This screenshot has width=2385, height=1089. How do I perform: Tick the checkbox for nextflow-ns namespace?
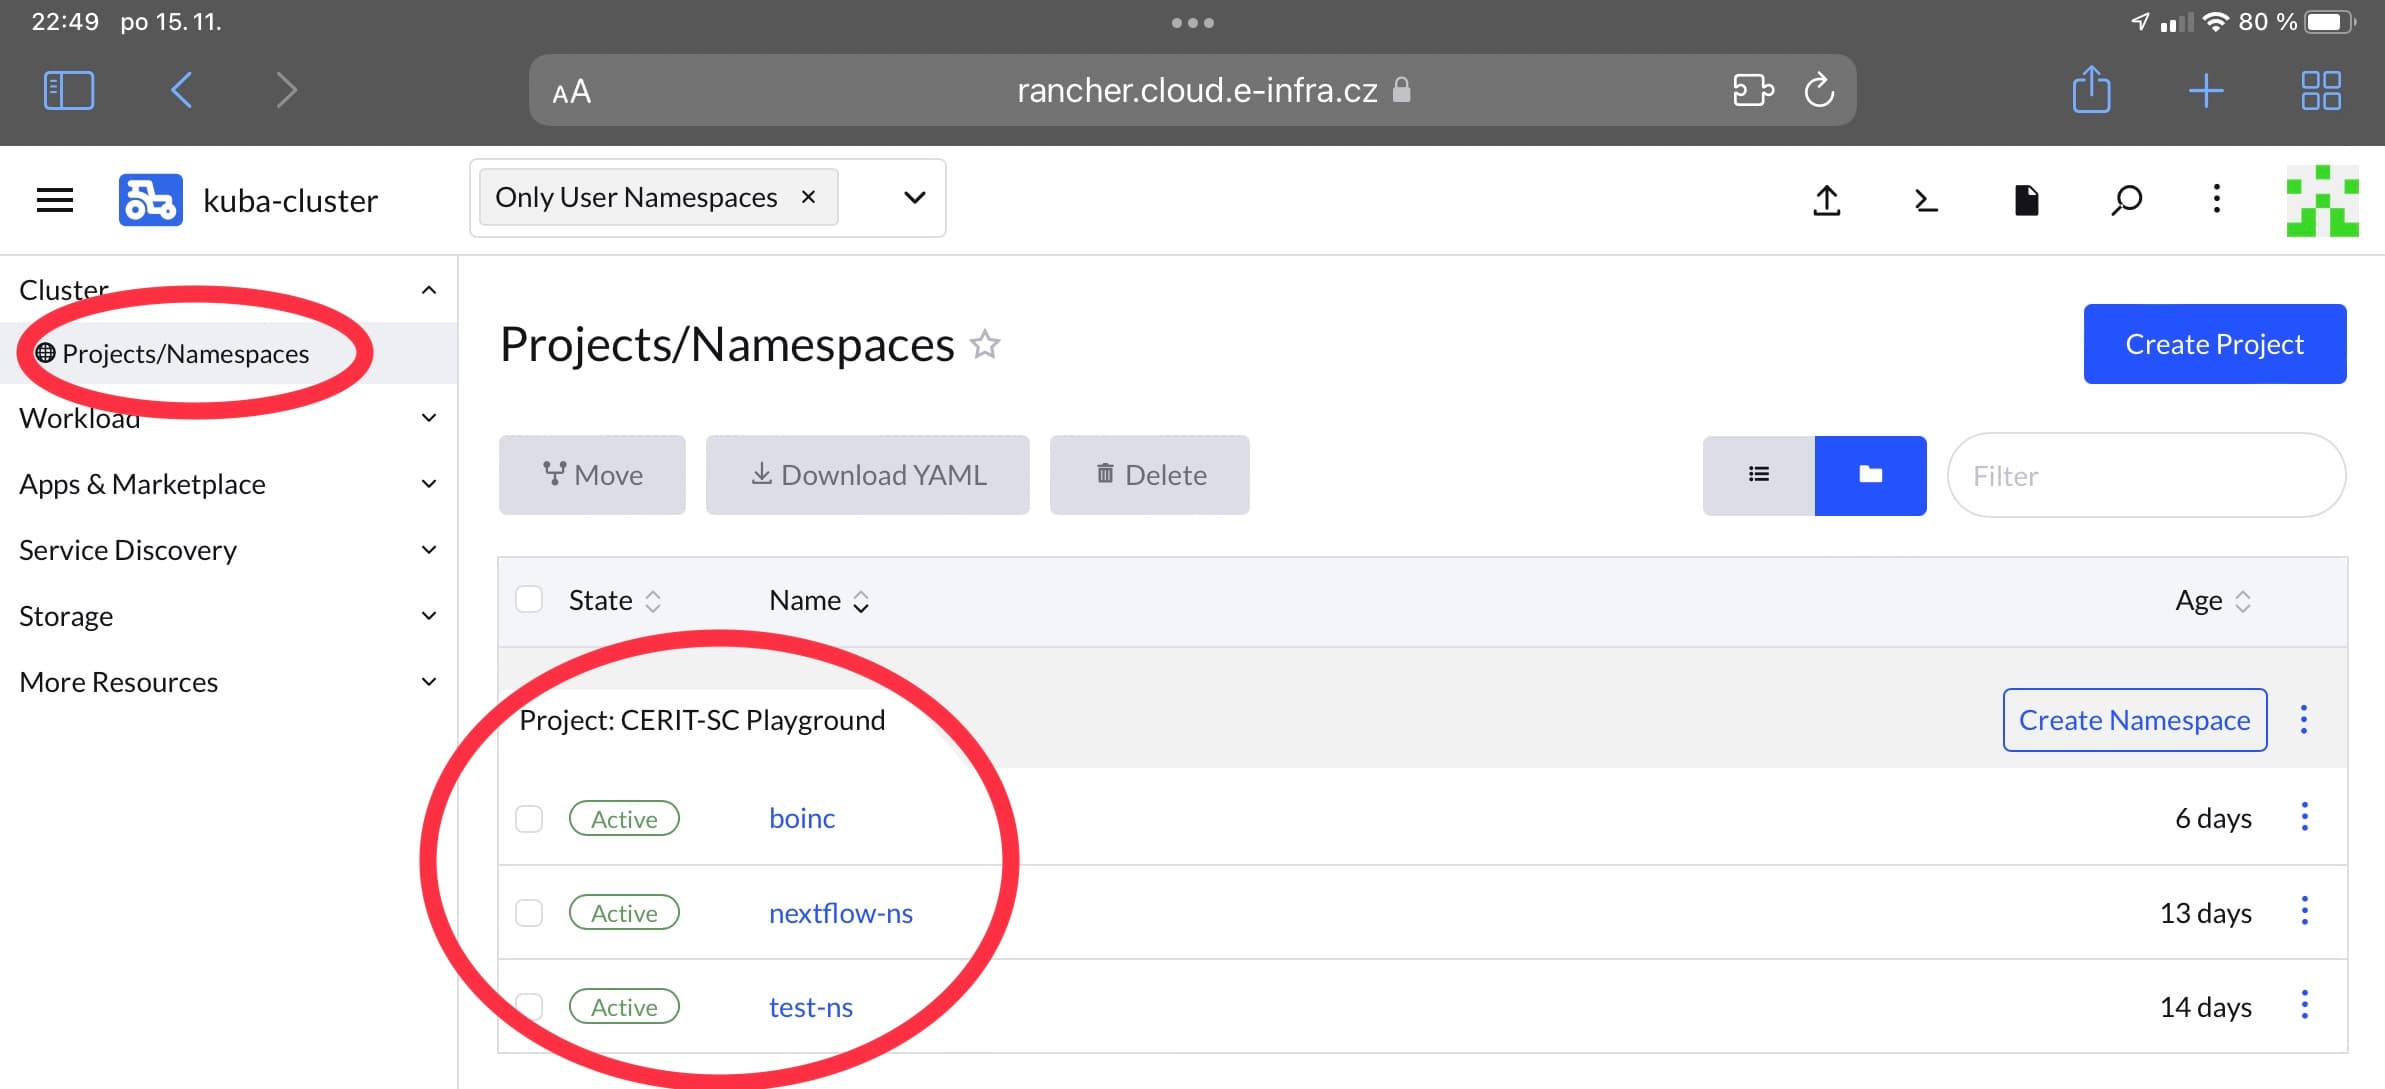[x=529, y=913]
